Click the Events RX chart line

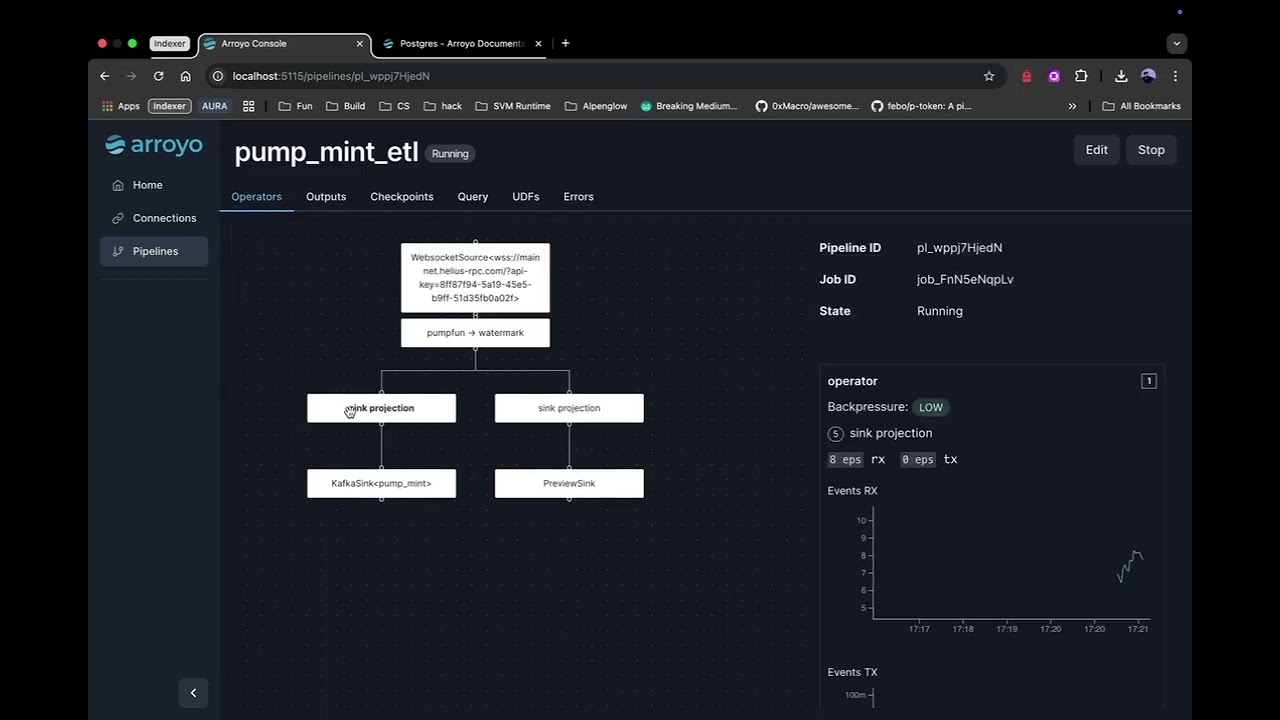coord(1130,565)
